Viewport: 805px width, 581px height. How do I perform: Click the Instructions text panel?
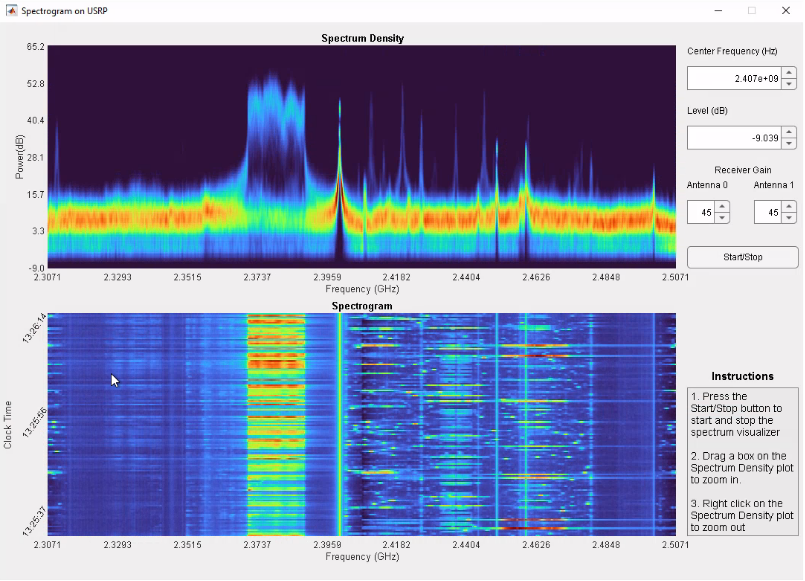[742, 461]
